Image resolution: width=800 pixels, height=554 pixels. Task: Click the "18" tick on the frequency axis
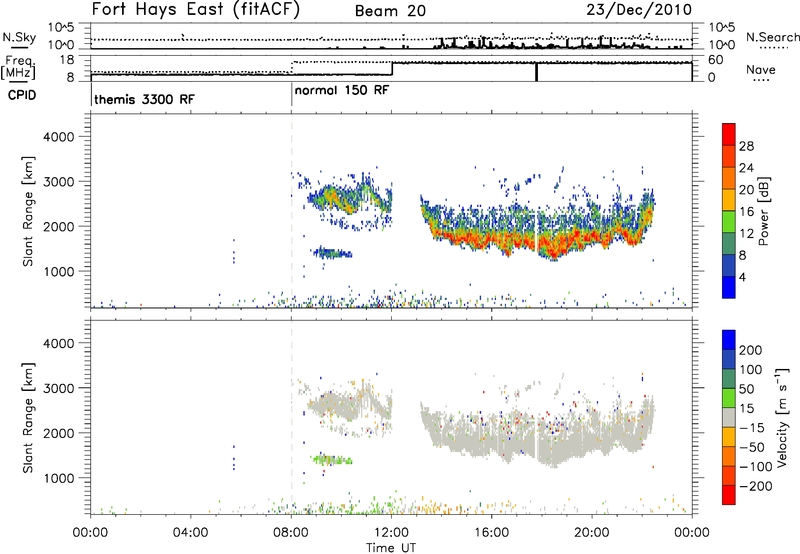tap(66, 60)
